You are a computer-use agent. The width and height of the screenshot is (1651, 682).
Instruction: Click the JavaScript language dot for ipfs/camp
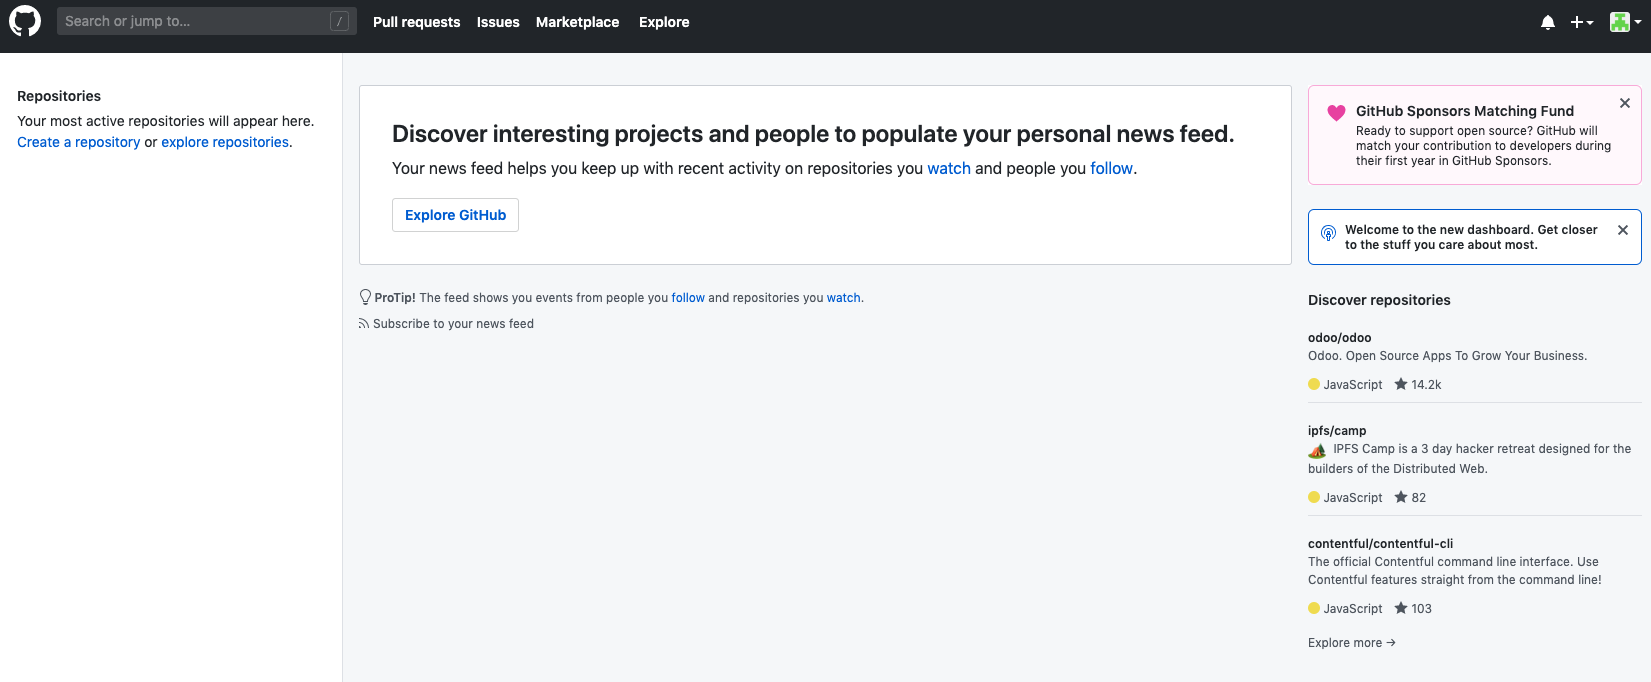1314,497
